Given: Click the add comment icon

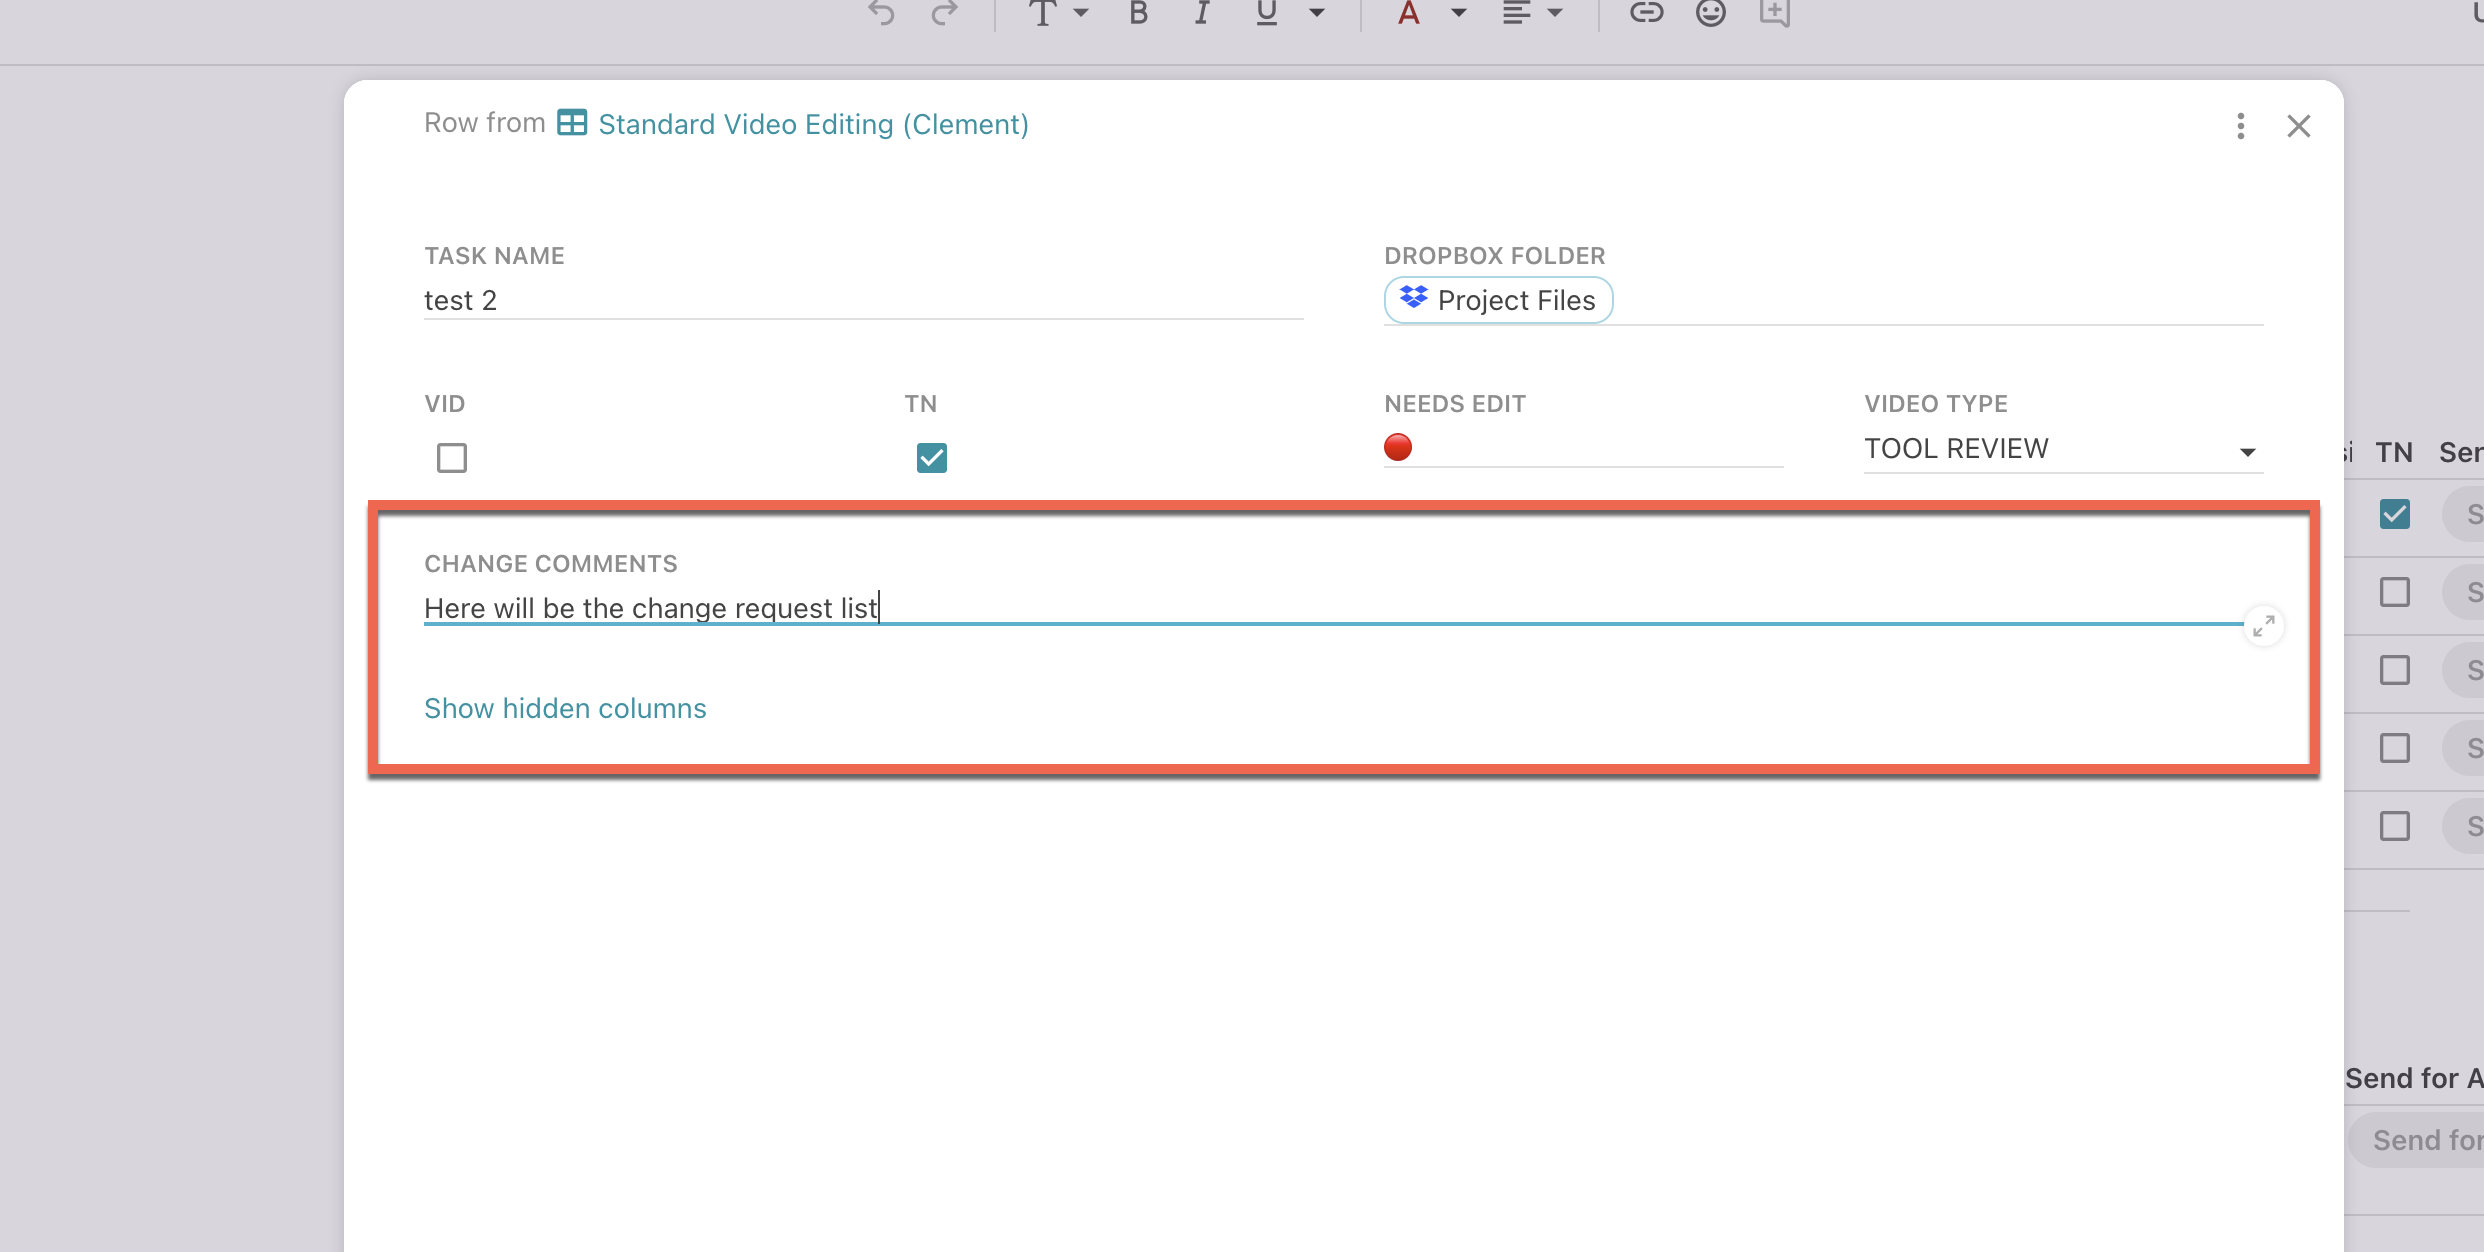Looking at the screenshot, I should coord(1775,13).
